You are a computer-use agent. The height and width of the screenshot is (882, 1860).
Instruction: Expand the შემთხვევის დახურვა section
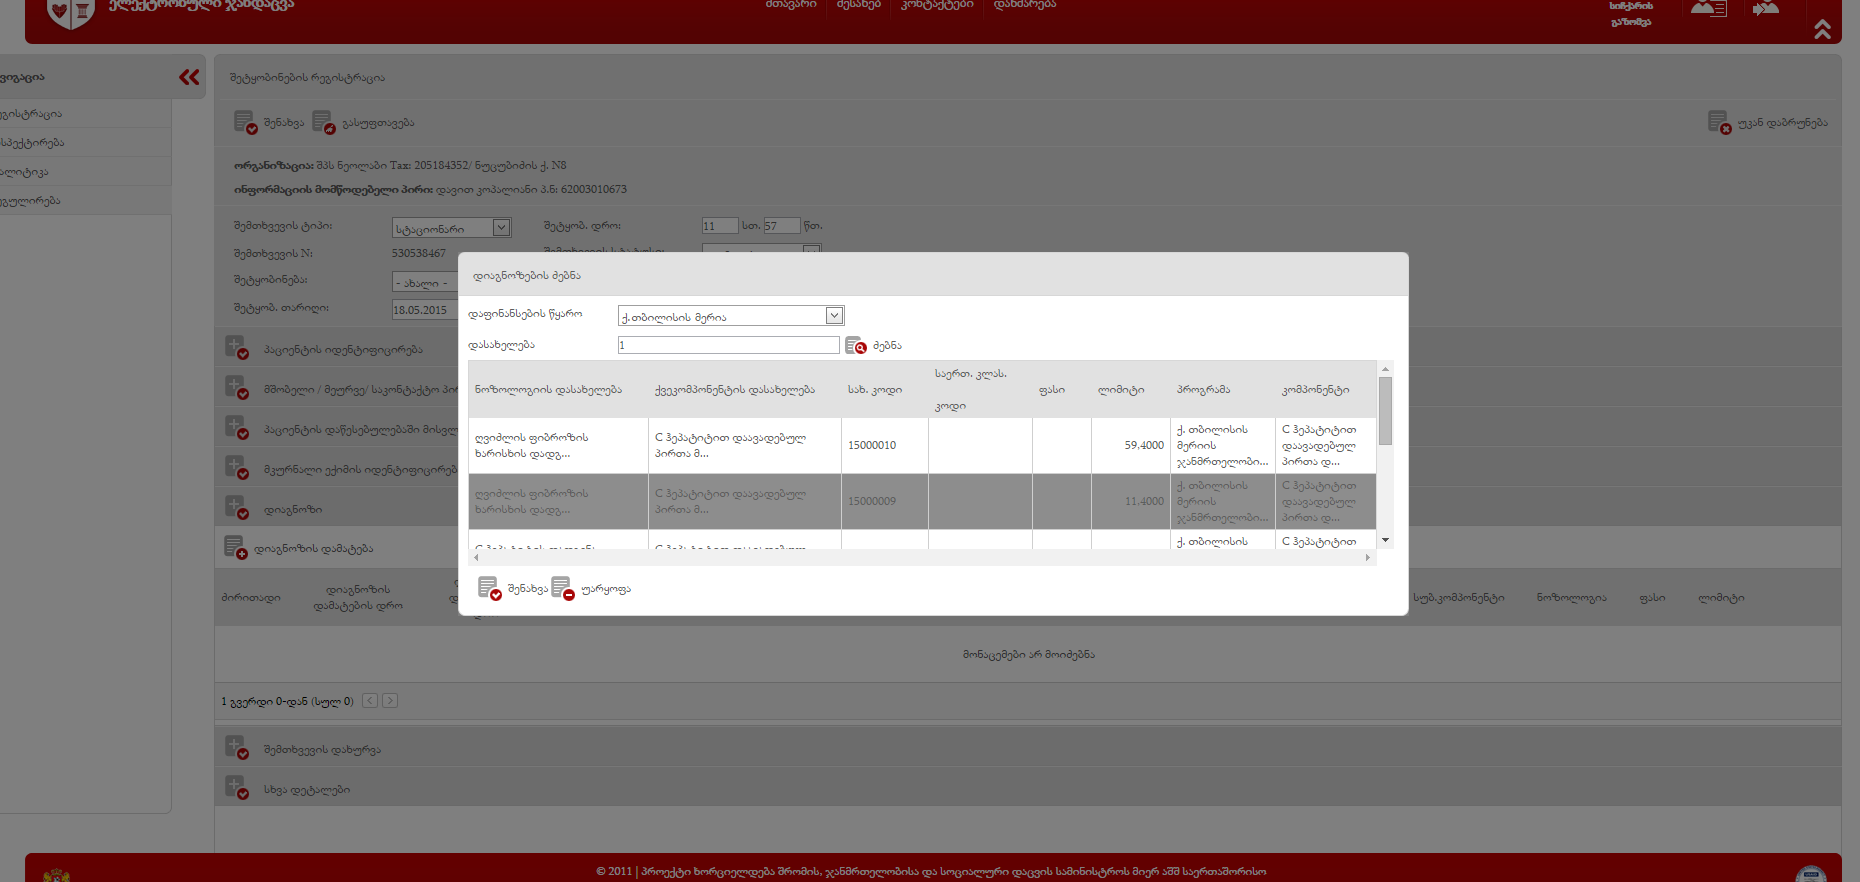point(236,747)
